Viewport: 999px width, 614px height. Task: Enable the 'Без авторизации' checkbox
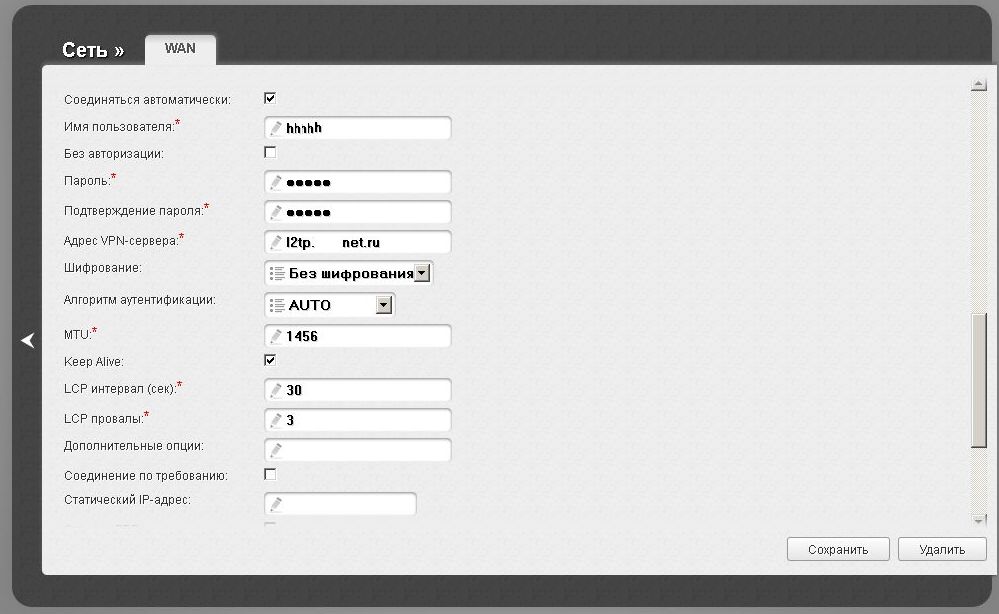(270, 152)
